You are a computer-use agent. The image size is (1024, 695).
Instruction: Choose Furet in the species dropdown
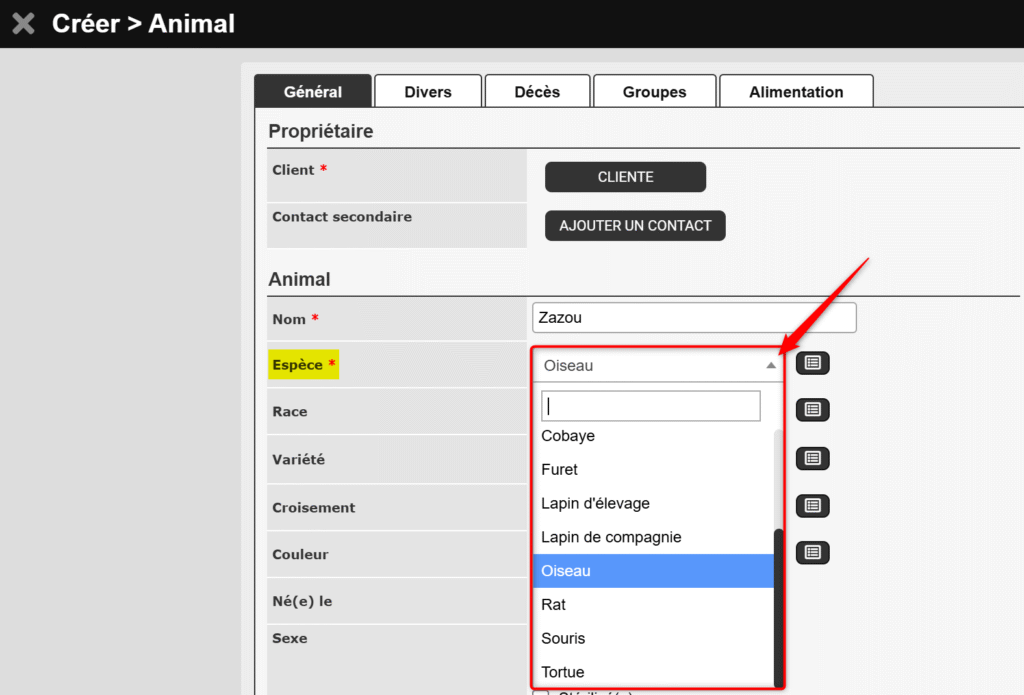[x=560, y=469]
